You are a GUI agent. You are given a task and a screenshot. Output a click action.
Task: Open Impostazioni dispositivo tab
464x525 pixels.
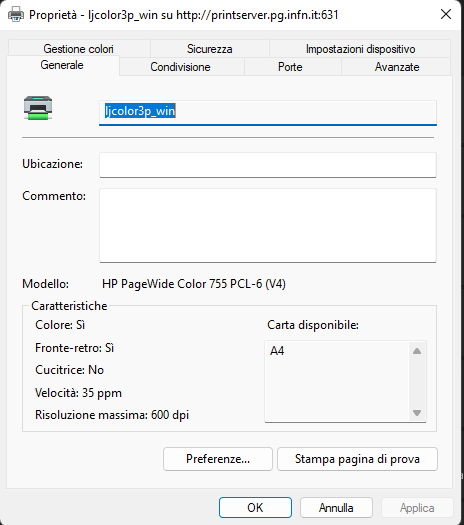(360, 49)
